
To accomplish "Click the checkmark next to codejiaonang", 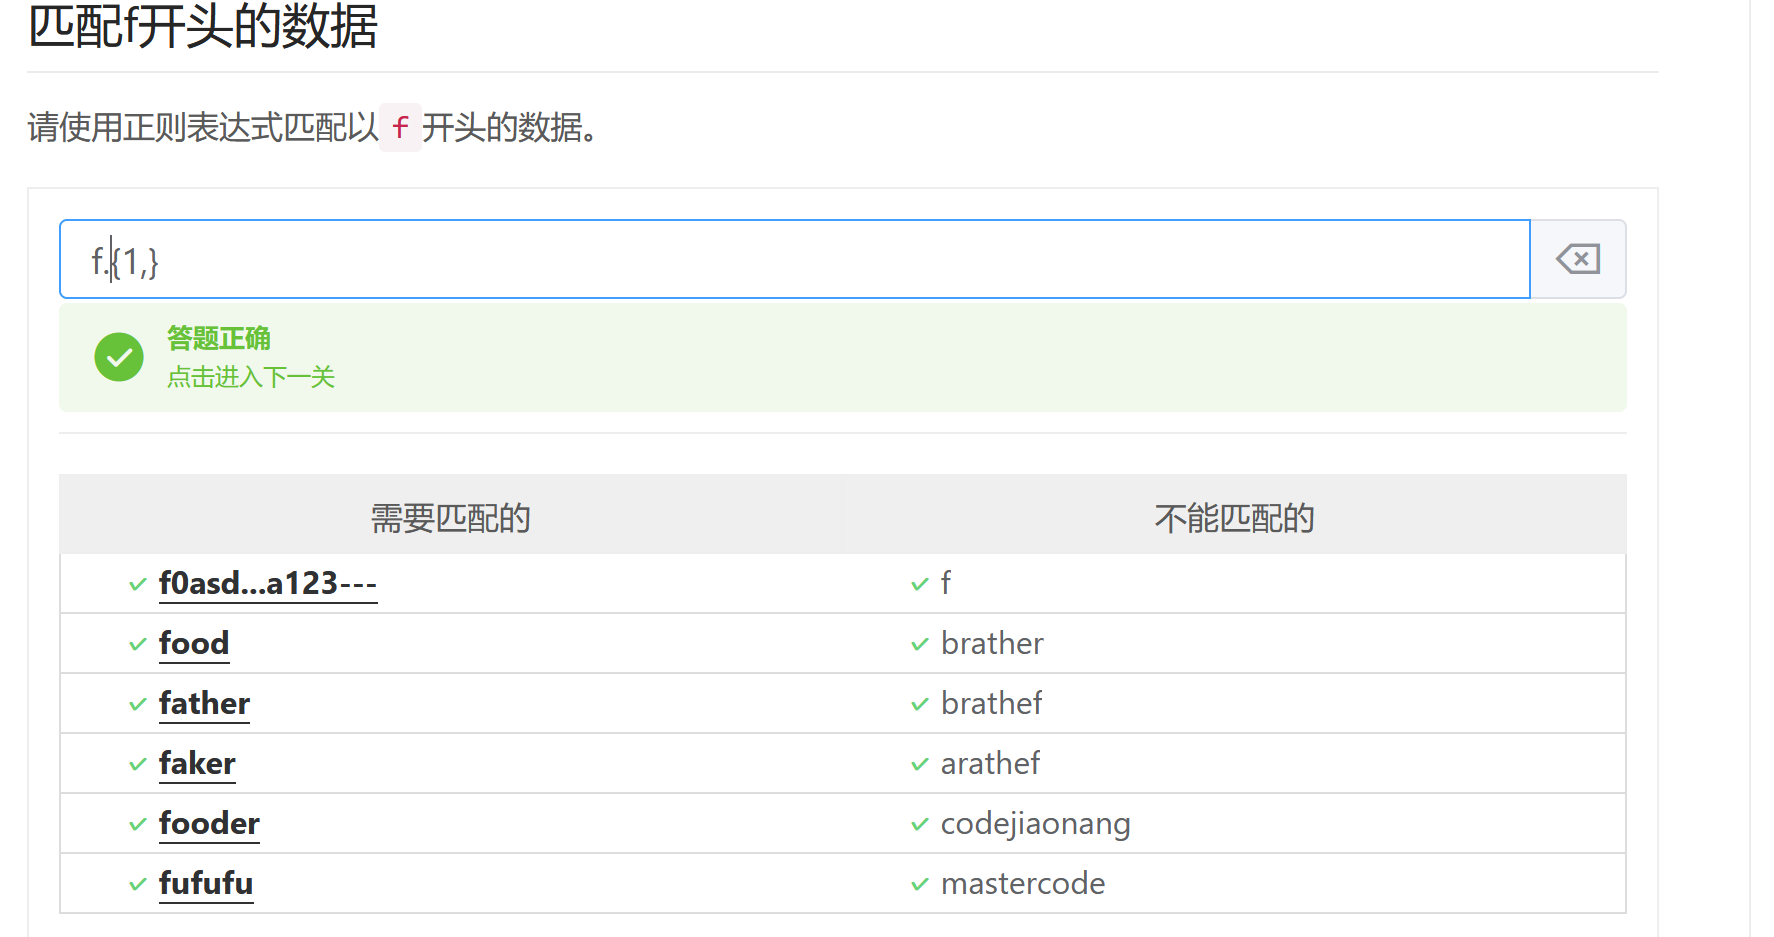I will pos(920,824).
